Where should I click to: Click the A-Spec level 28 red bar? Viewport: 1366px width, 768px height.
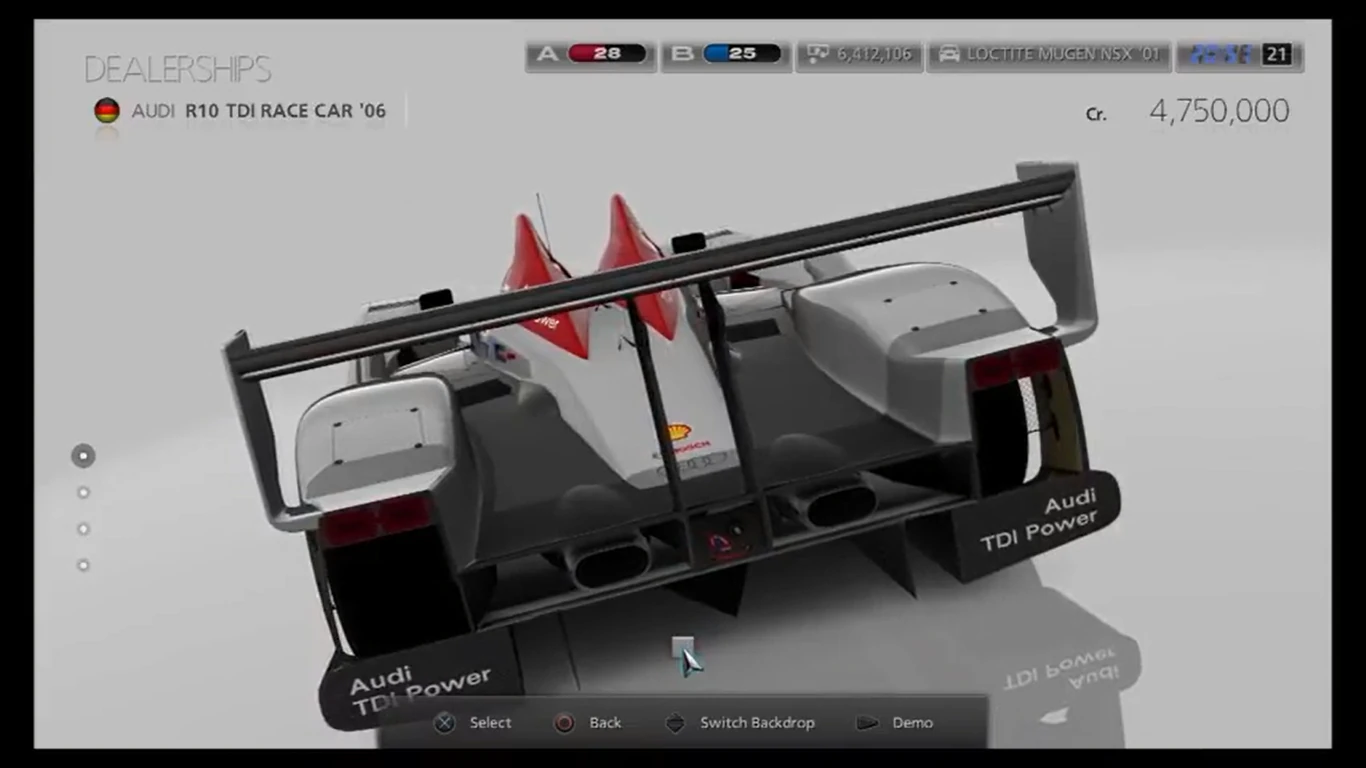(x=607, y=54)
